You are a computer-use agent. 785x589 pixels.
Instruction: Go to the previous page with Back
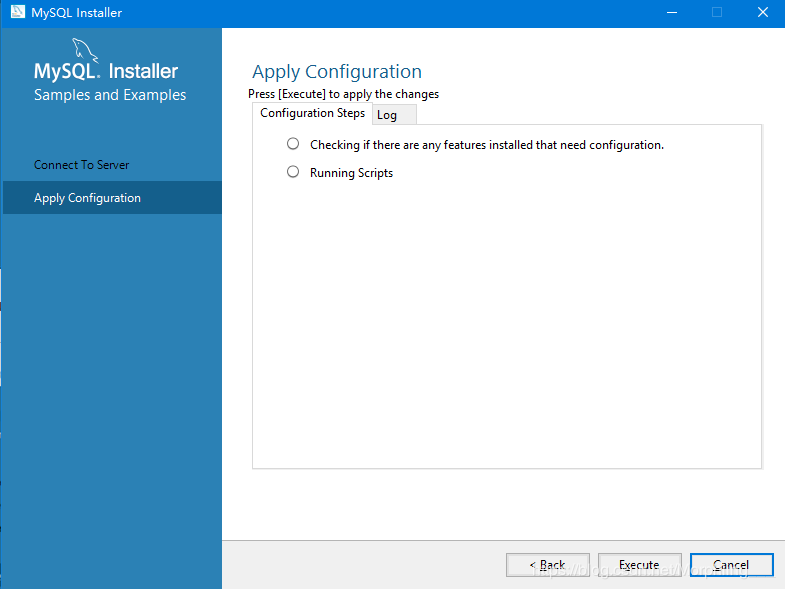[547, 565]
